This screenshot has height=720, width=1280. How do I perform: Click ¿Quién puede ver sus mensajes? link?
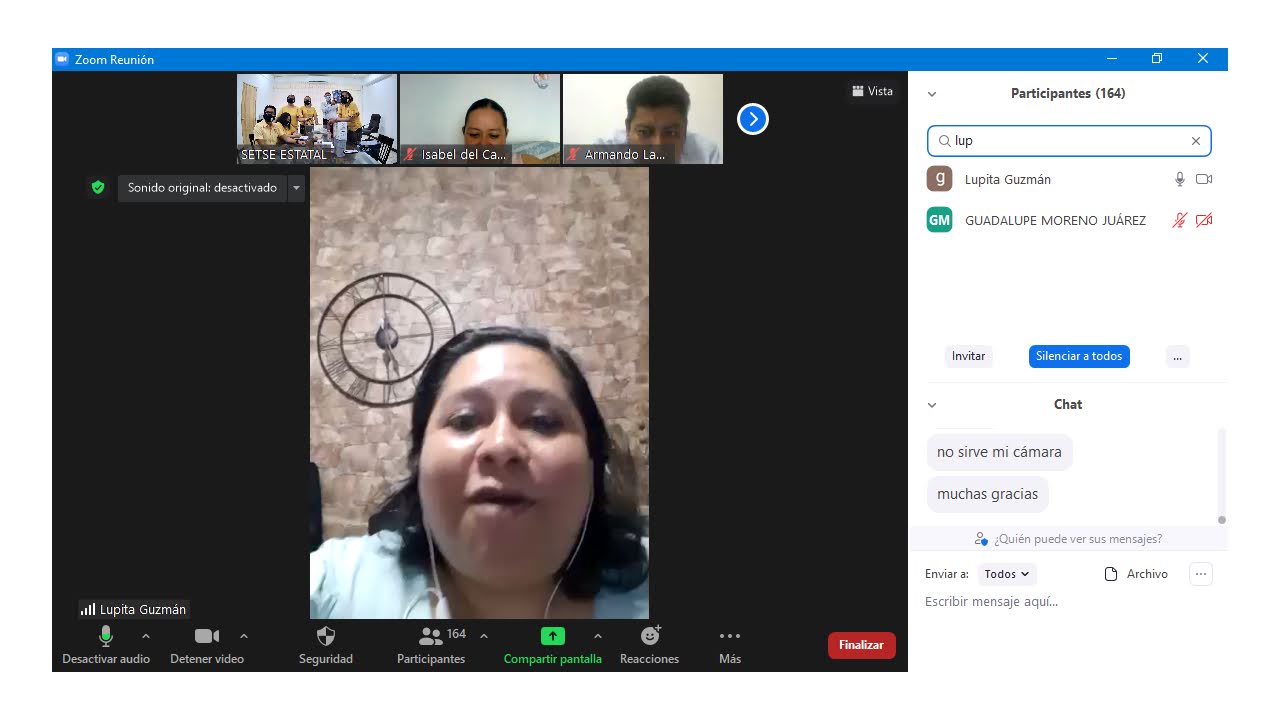1077,539
